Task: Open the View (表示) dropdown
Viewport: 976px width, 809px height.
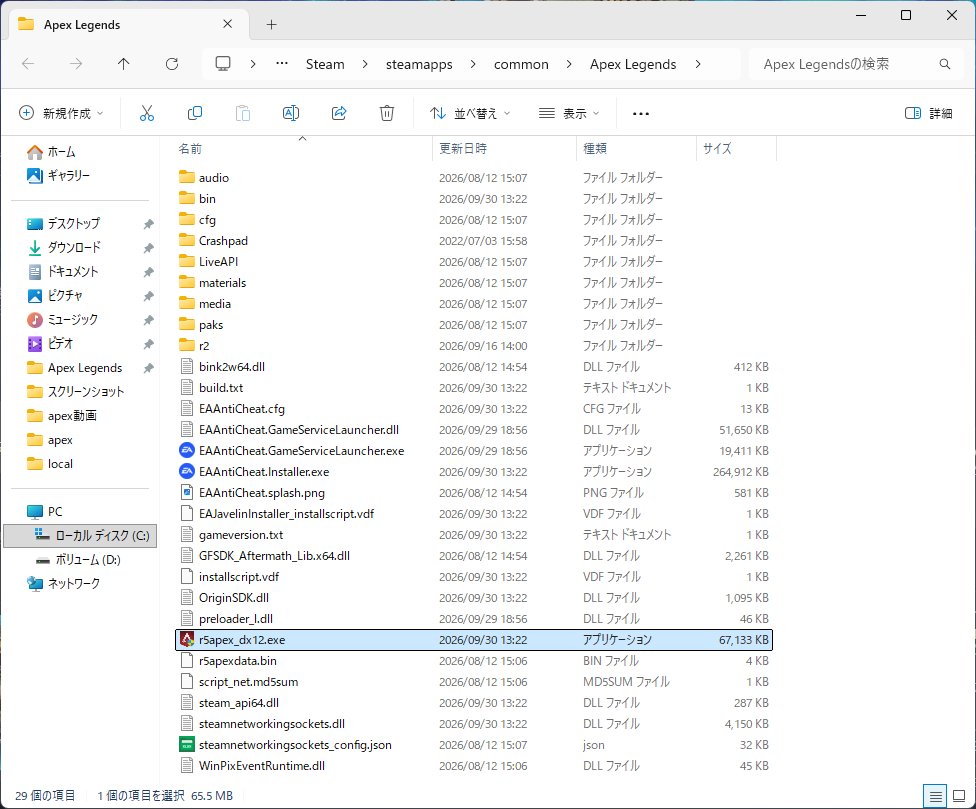Action: point(569,113)
